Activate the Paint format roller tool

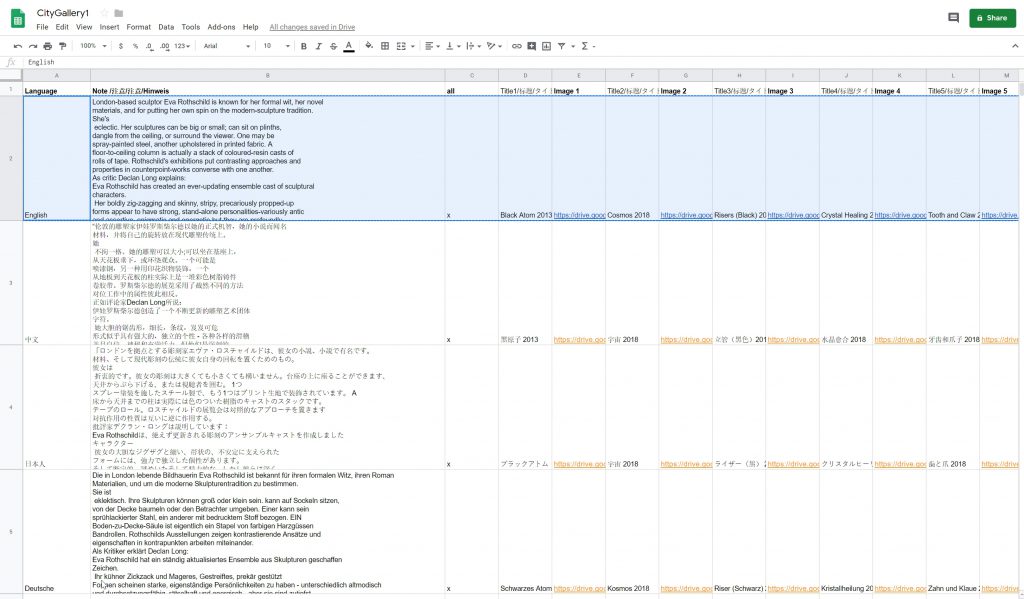tap(62, 46)
